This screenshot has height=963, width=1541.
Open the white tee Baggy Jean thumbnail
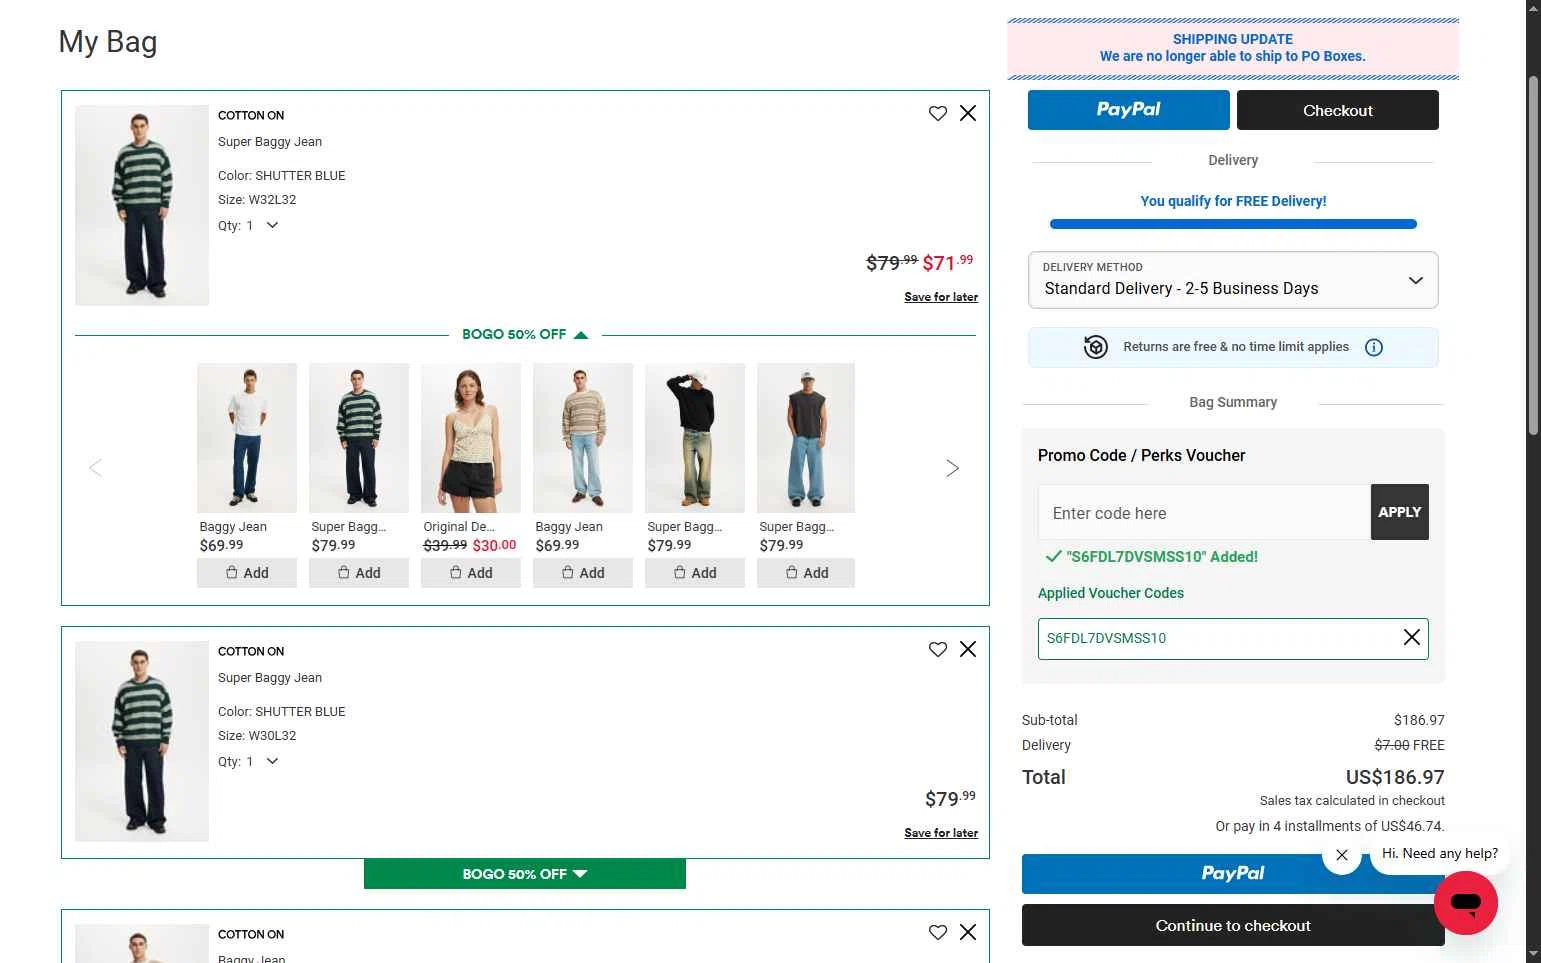[247, 438]
